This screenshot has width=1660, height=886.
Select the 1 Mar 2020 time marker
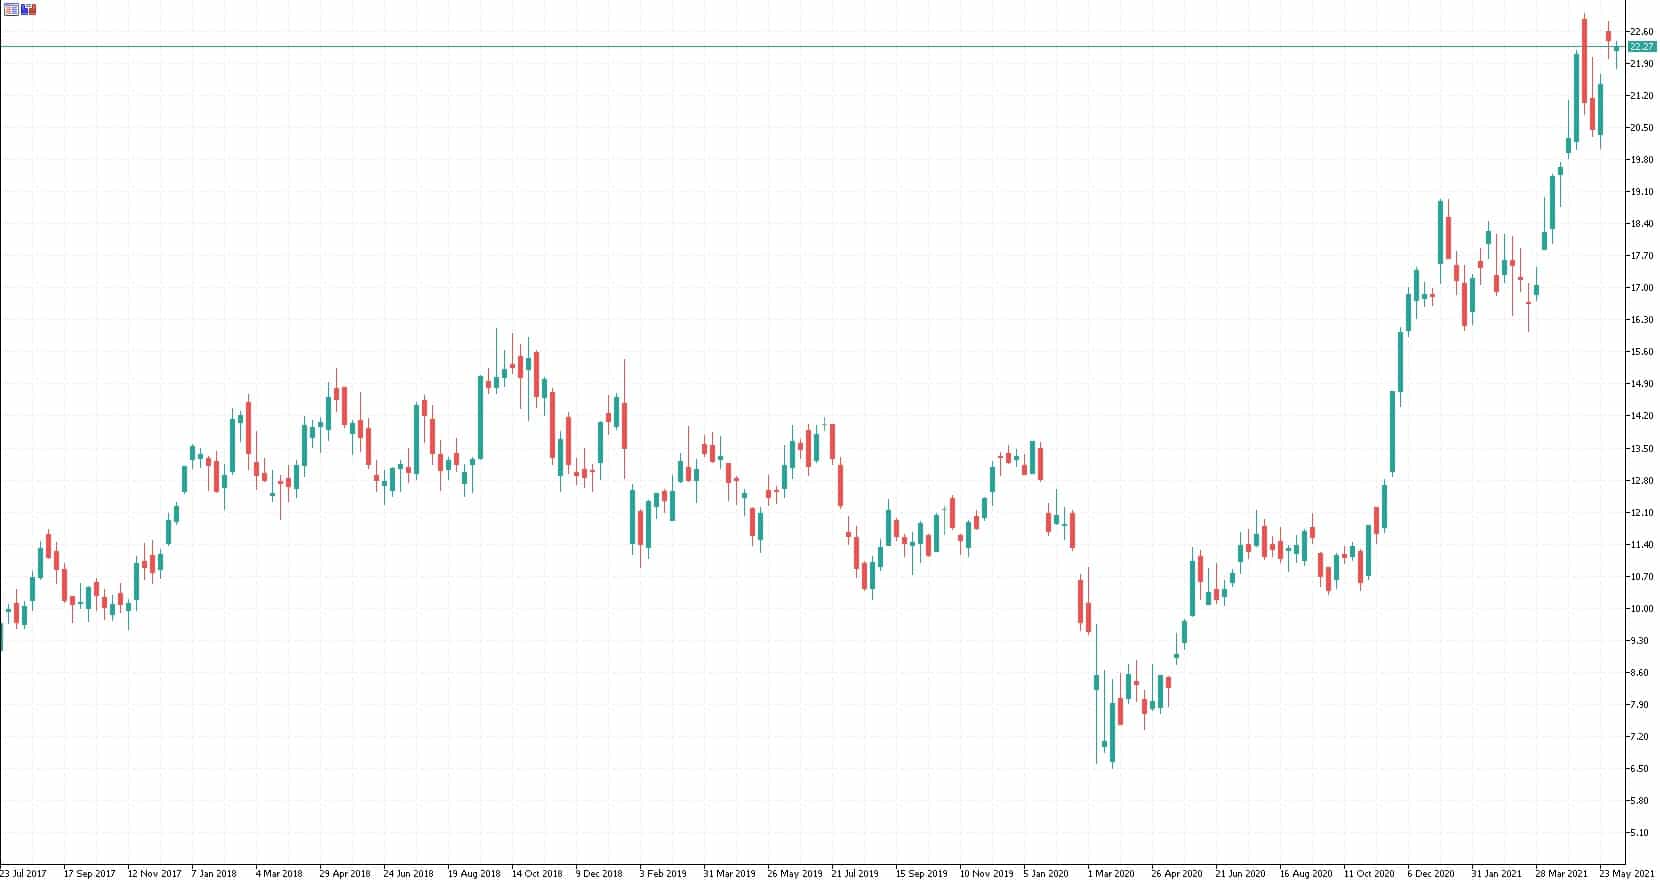point(1111,873)
